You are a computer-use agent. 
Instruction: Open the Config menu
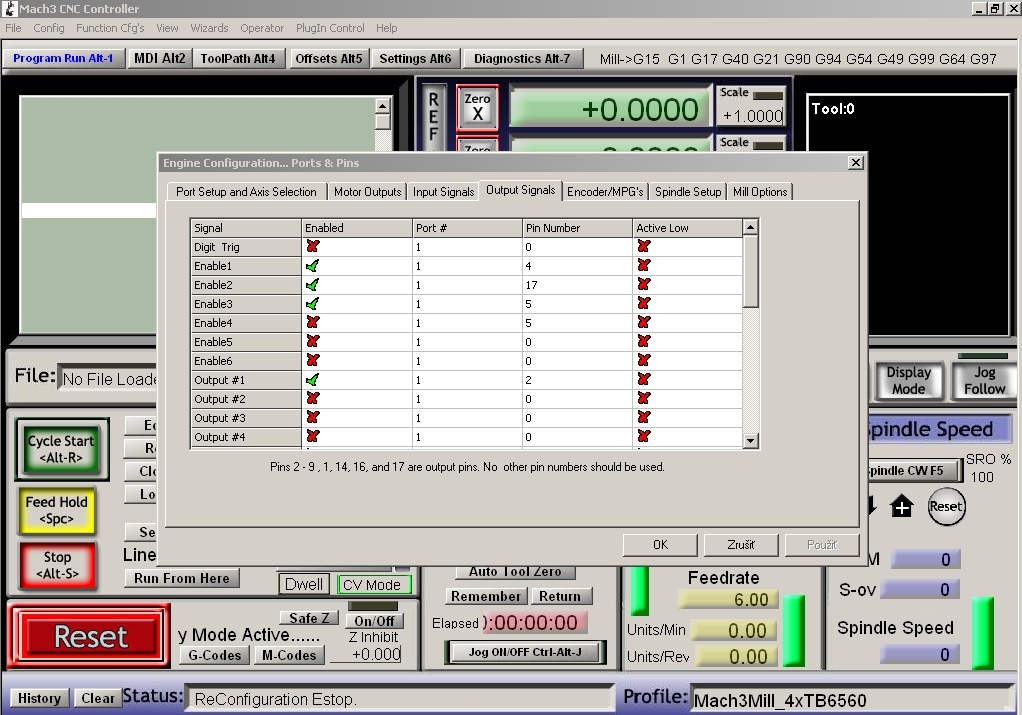coord(49,28)
